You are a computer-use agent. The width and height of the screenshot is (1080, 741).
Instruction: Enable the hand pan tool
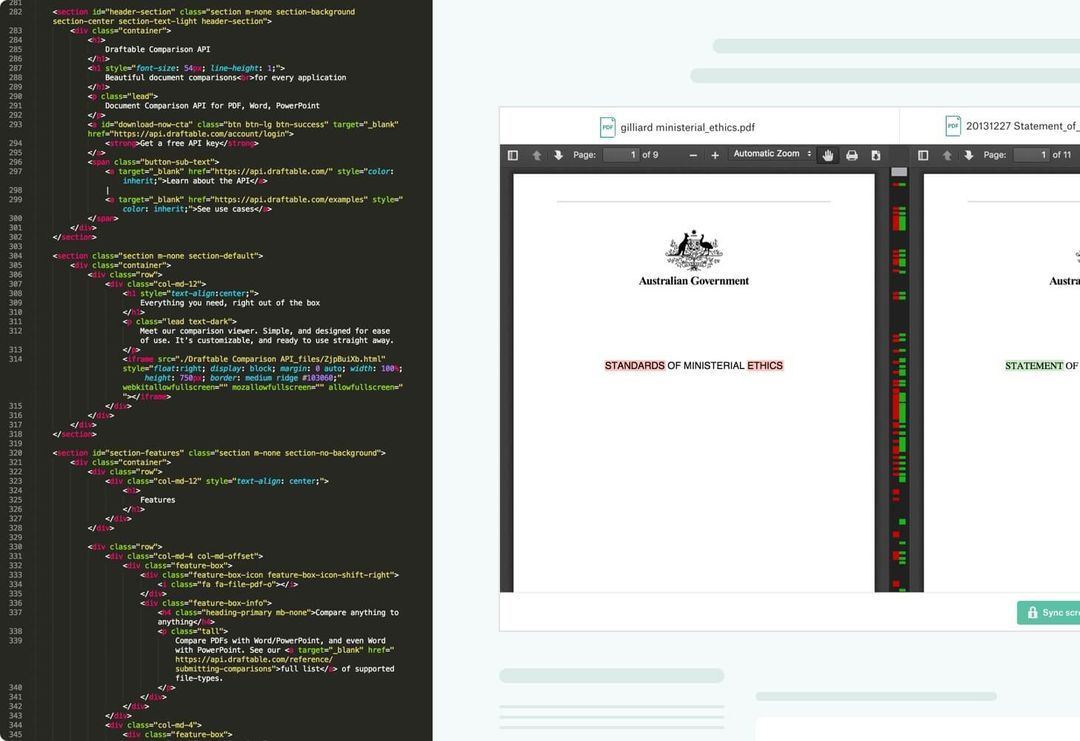(827, 156)
